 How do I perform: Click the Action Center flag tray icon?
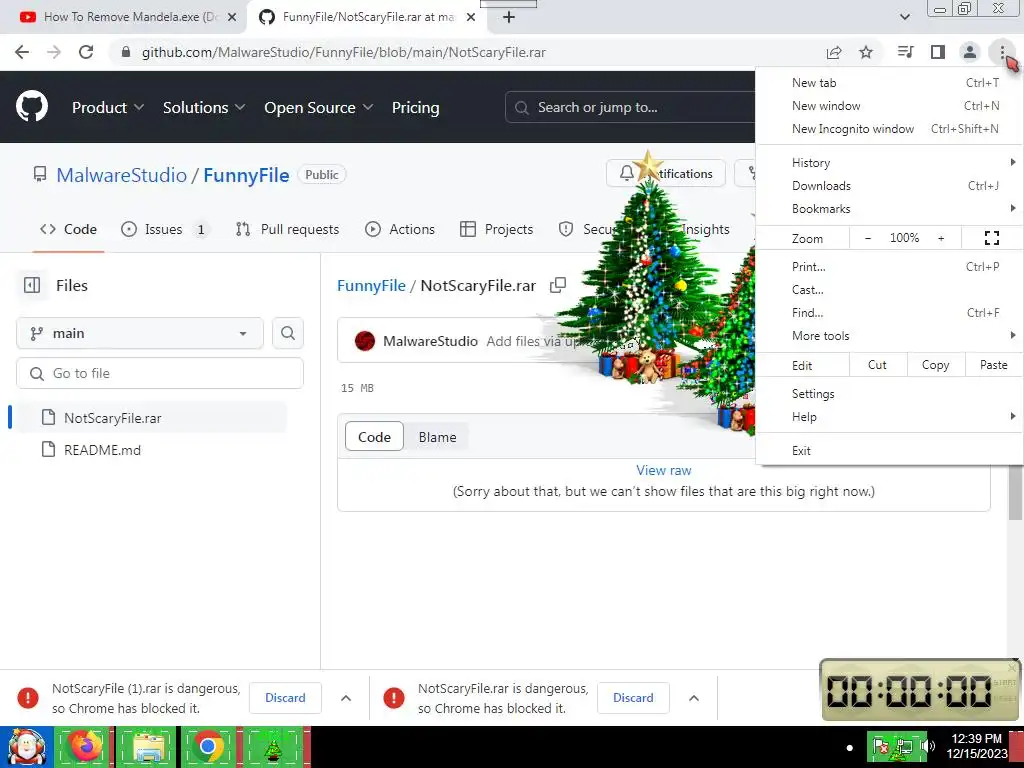(881, 746)
